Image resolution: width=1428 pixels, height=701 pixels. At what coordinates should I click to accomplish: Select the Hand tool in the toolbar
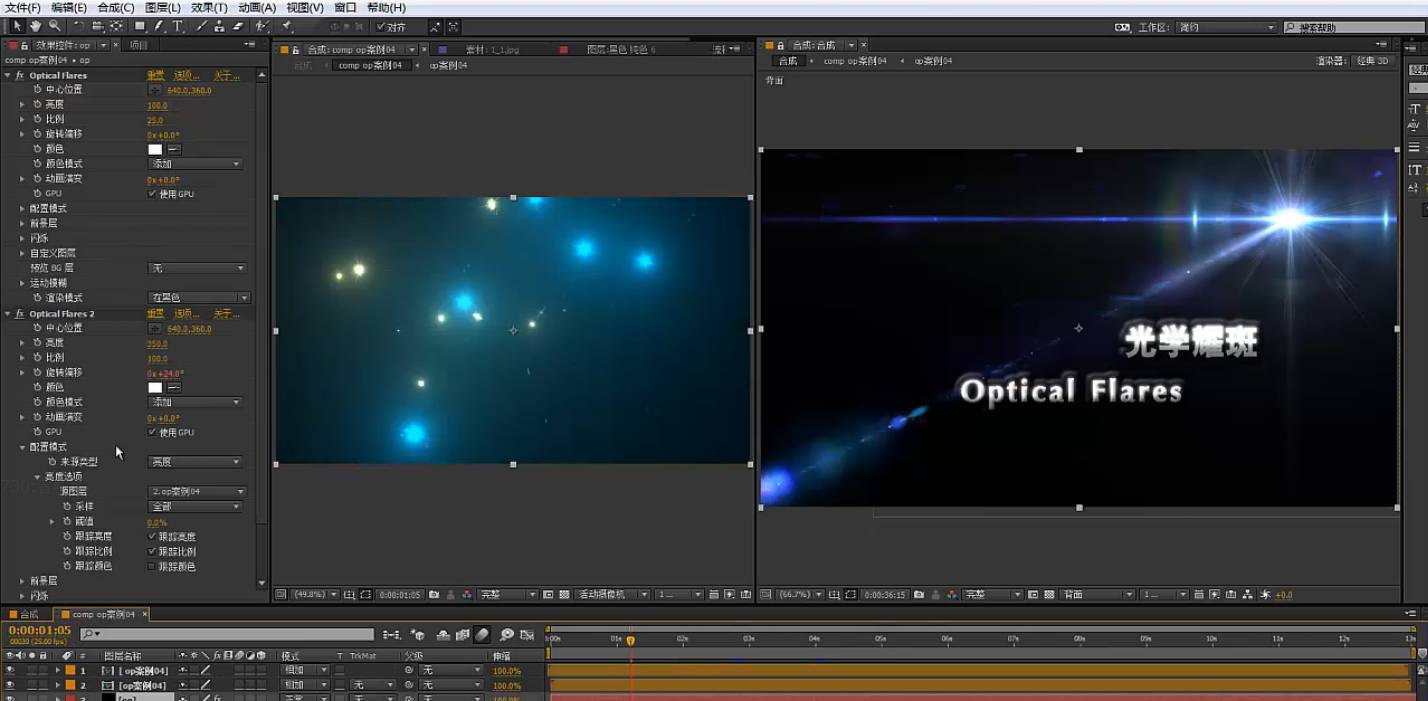tap(36, 26)
